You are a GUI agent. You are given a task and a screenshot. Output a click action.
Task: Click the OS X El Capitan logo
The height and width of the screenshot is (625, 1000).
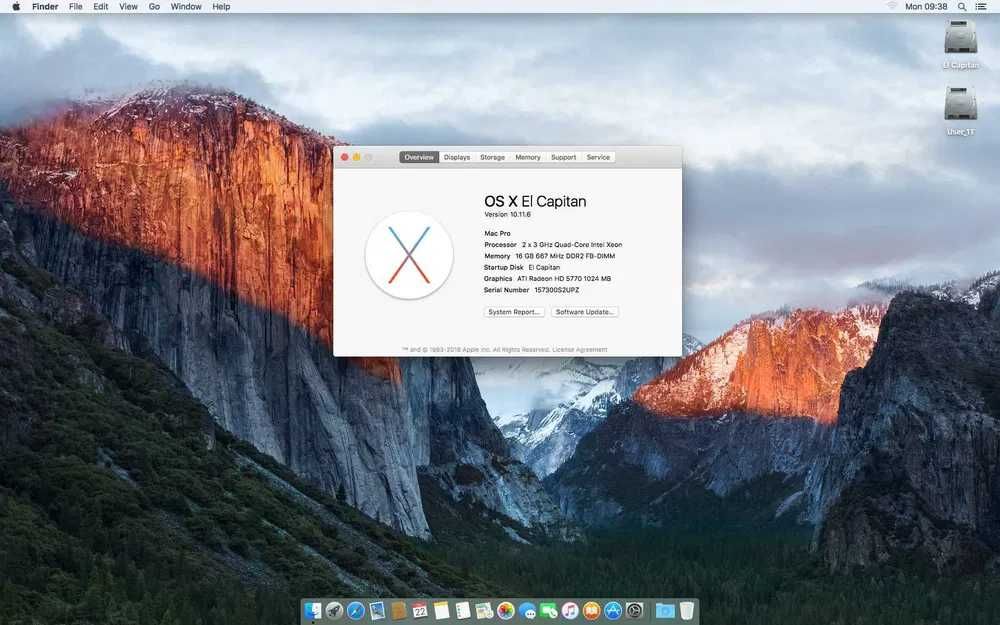(409, 255)
